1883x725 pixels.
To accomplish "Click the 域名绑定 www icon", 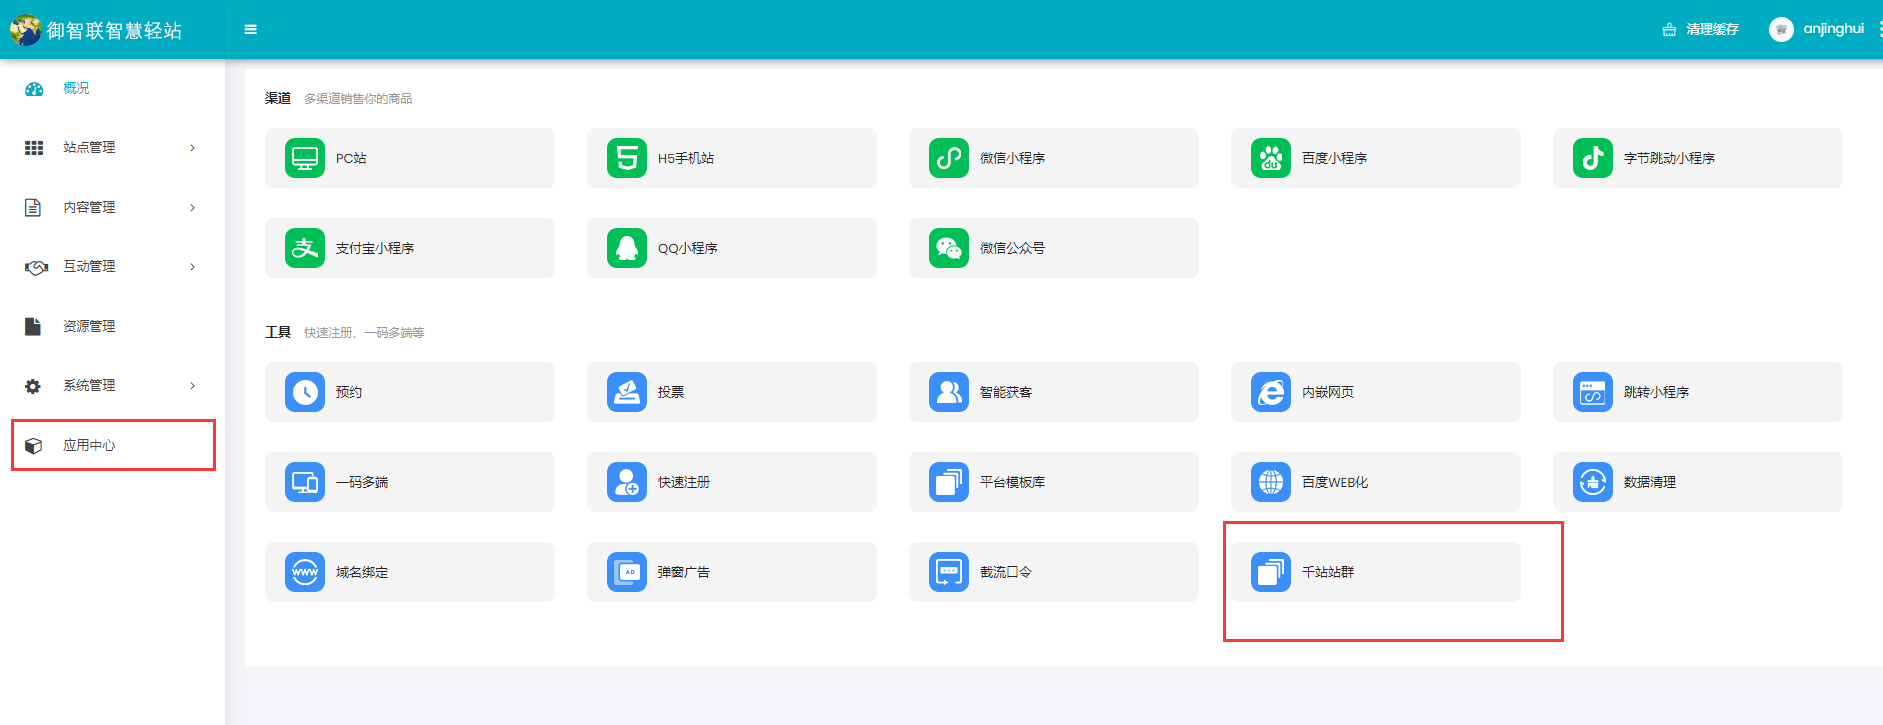I will (x=305, y=572).
